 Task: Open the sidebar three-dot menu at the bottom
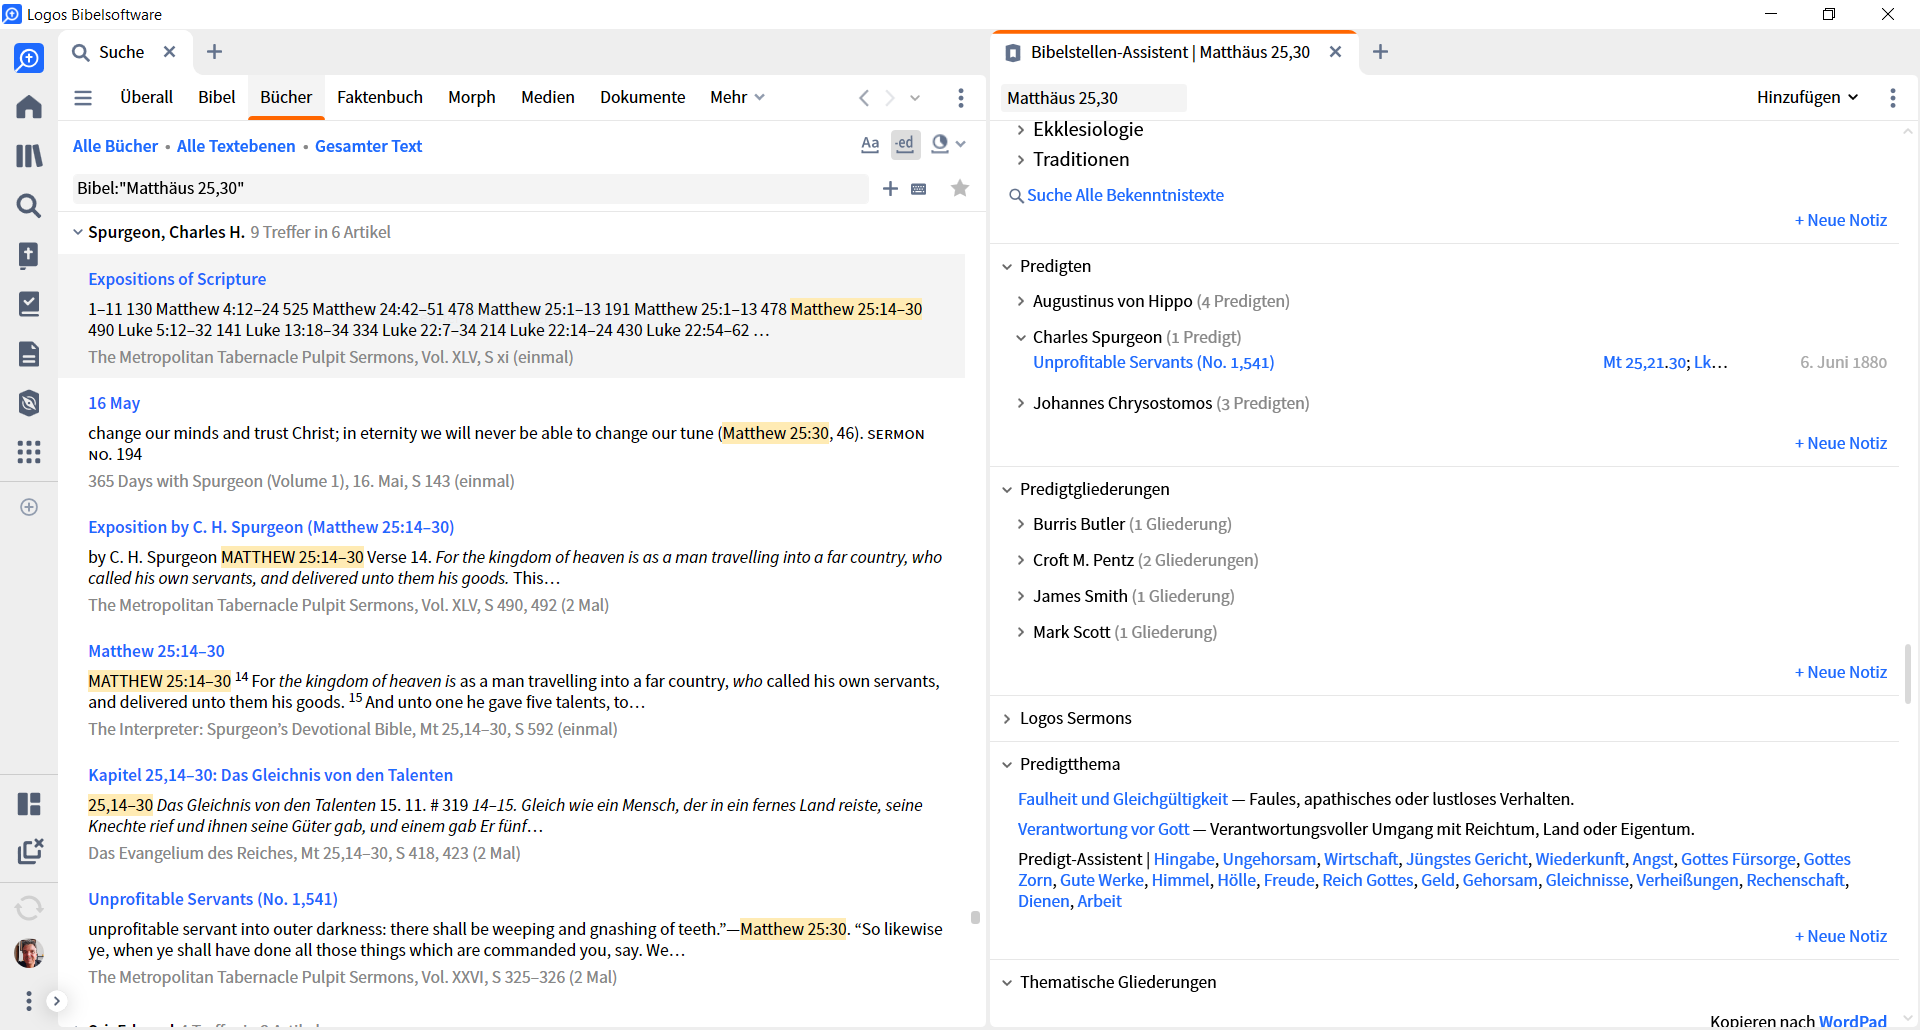pyautogui.click(x=29, y=1001)
